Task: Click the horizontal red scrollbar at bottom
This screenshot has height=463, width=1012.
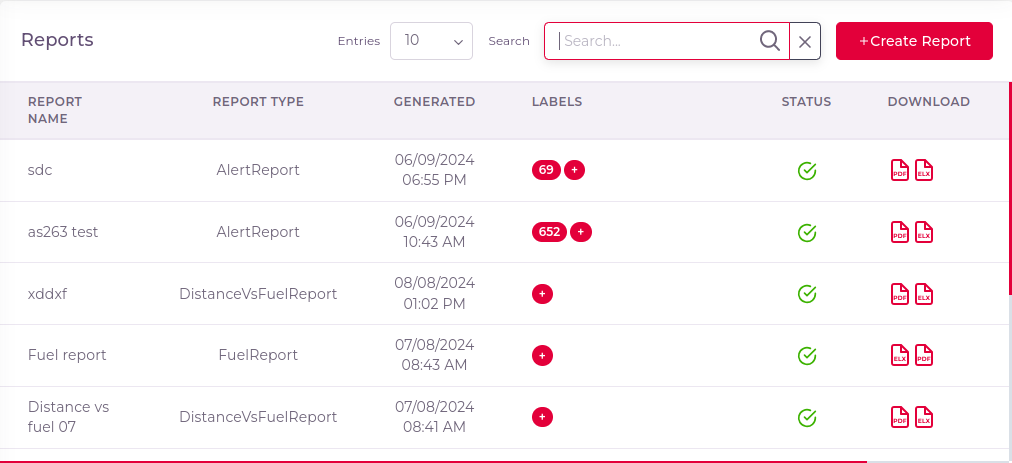Action: tap(433, 461)
